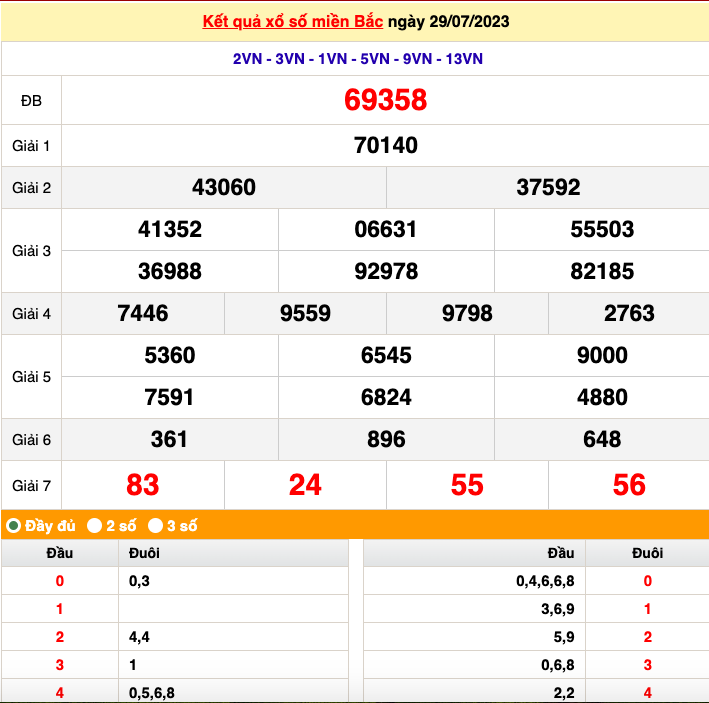The height and width of the screenshot is (703, 709).
Task: Switch to the '2 số' display option
Action: tap(95, 525)
